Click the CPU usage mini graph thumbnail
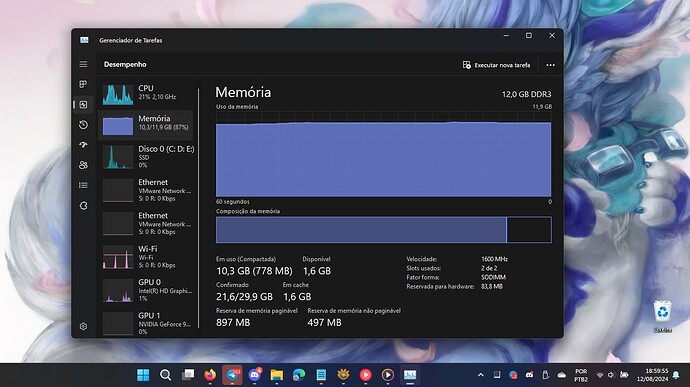This screenshot has height=387, width=690. click(x=118, y=94)
